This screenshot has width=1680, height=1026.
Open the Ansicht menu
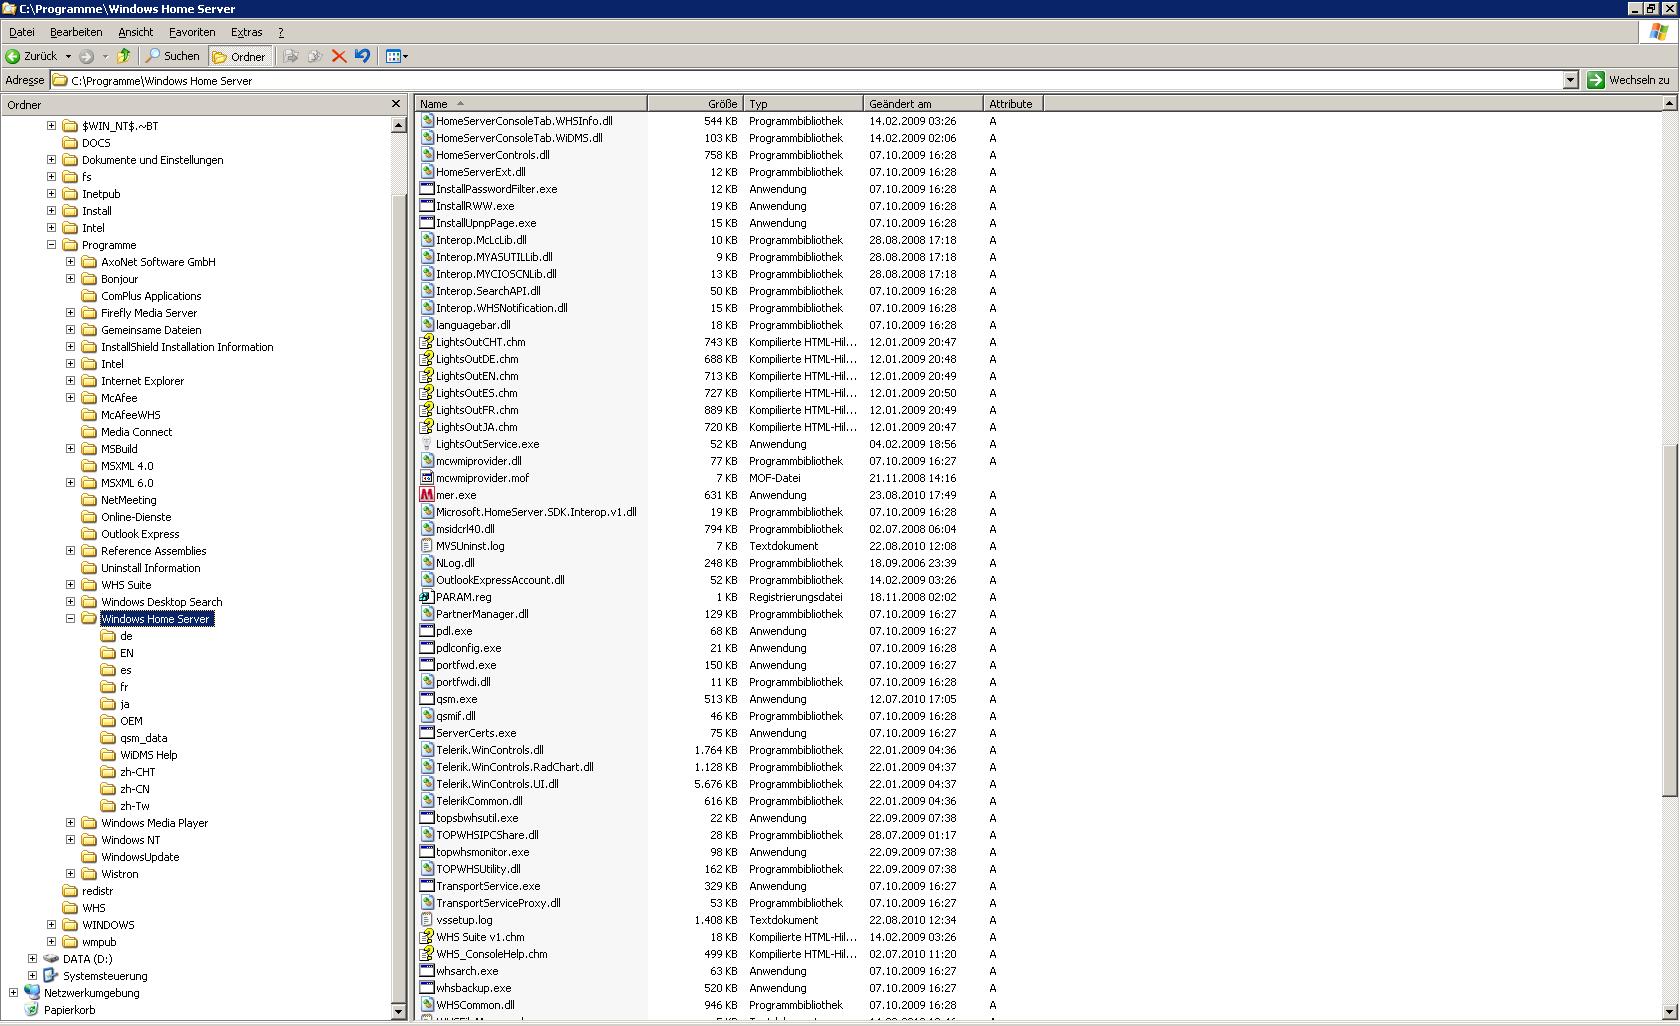click(136, 32)
